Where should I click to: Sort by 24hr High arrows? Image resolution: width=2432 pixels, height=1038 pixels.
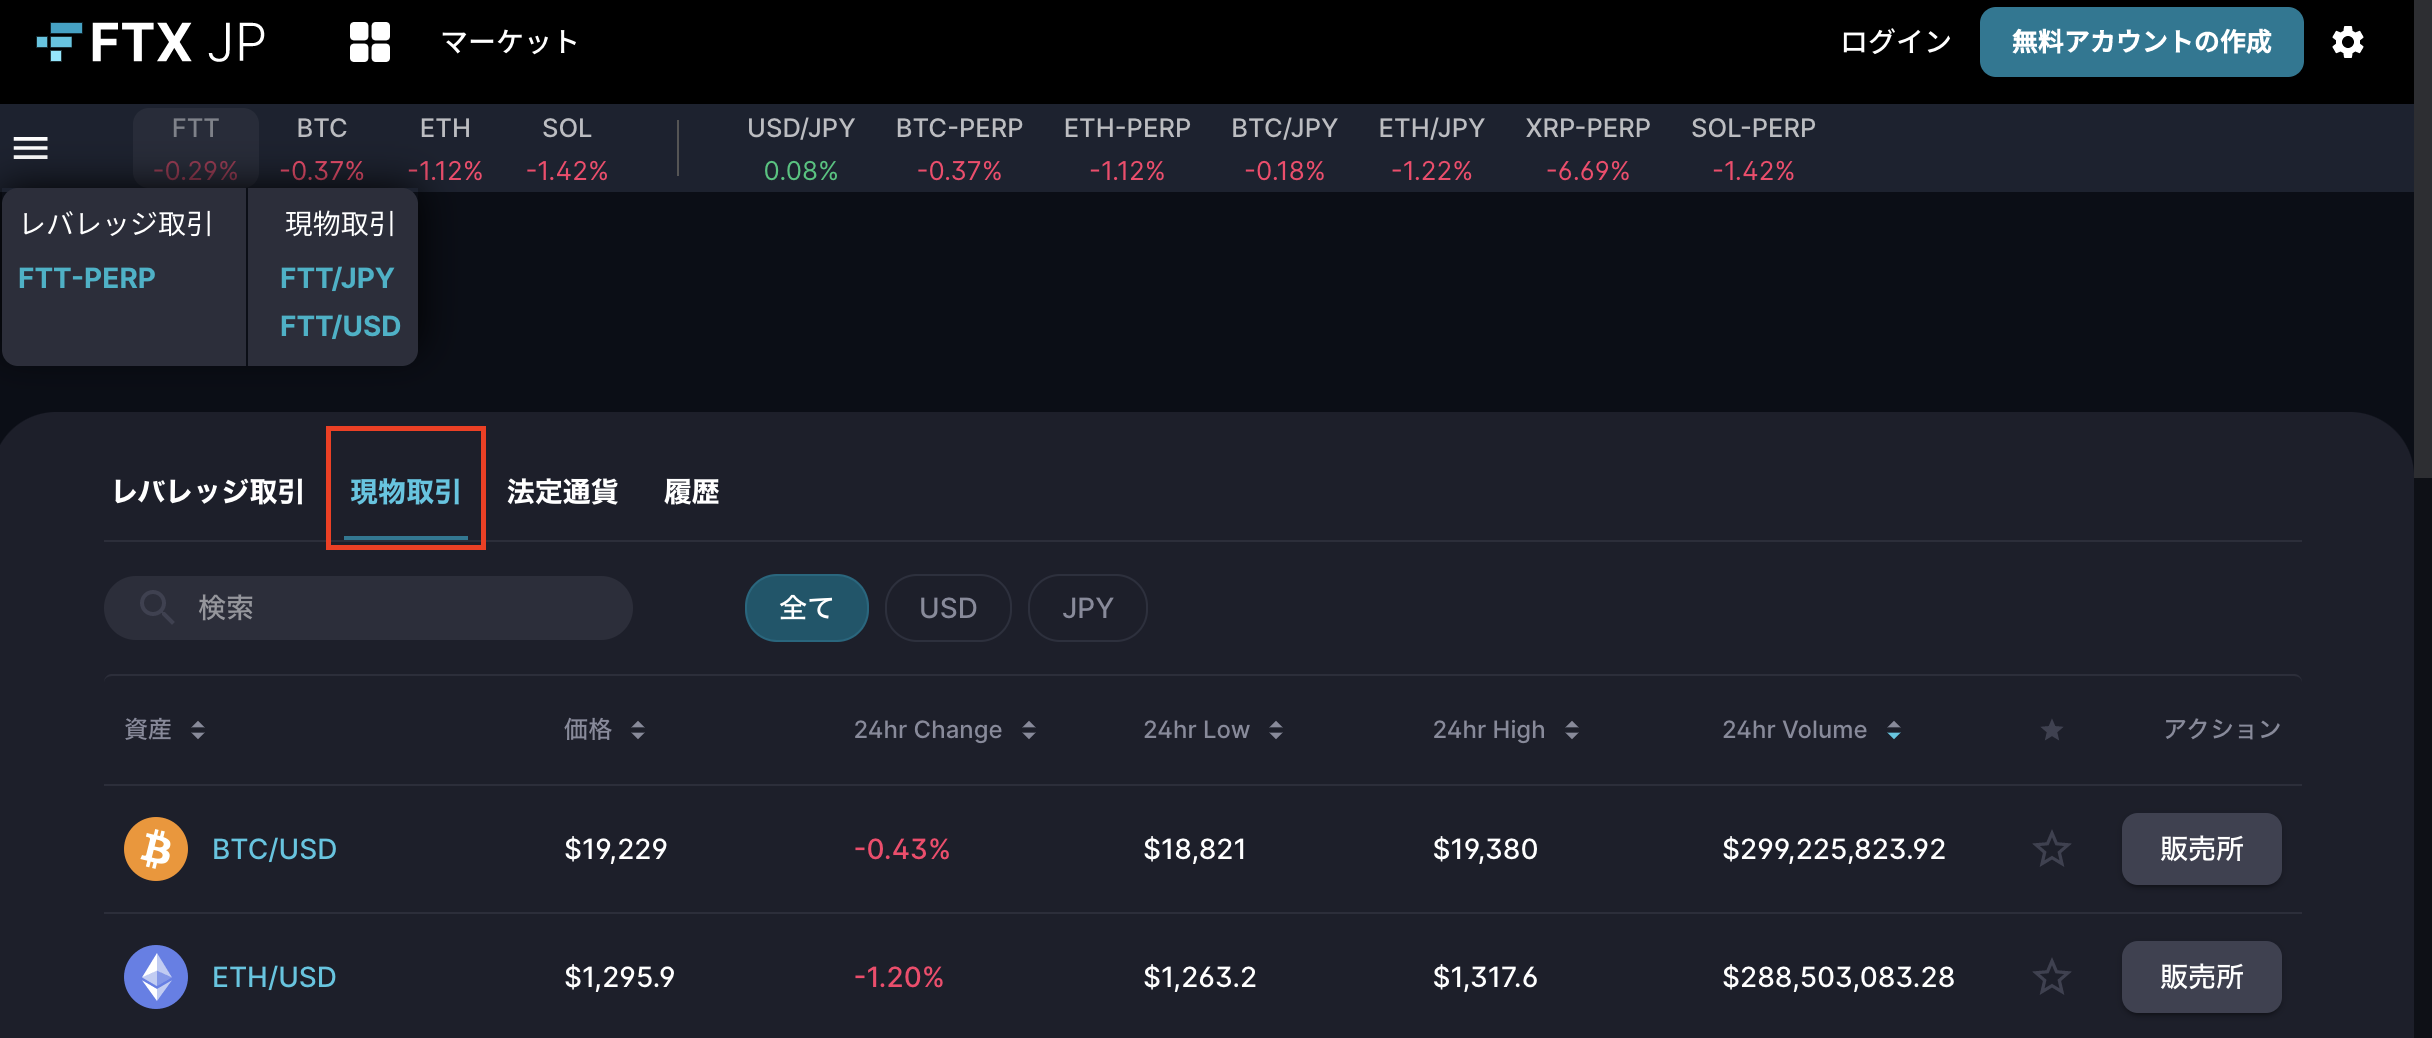coord(1572,730)
